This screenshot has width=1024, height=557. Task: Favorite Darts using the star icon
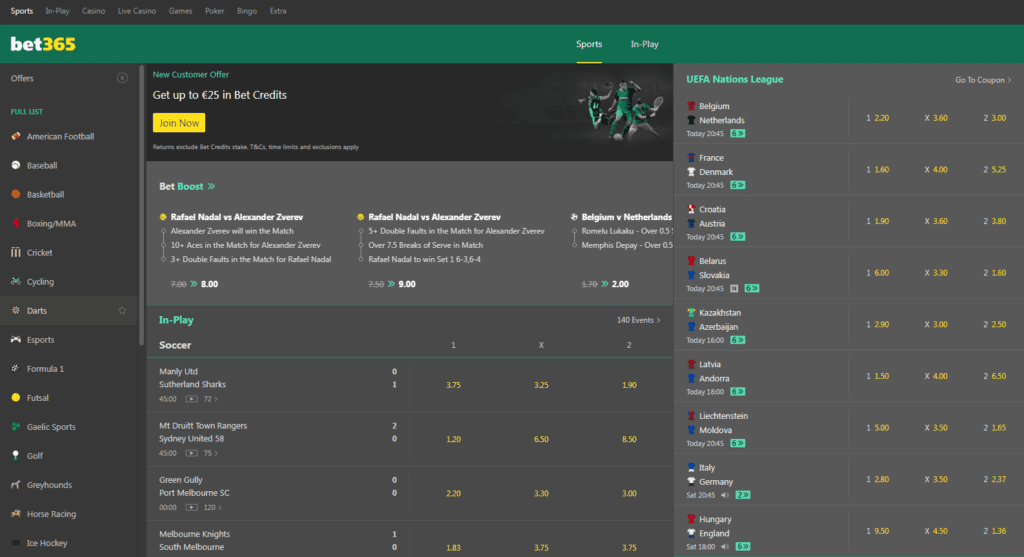tap(122, 311)
